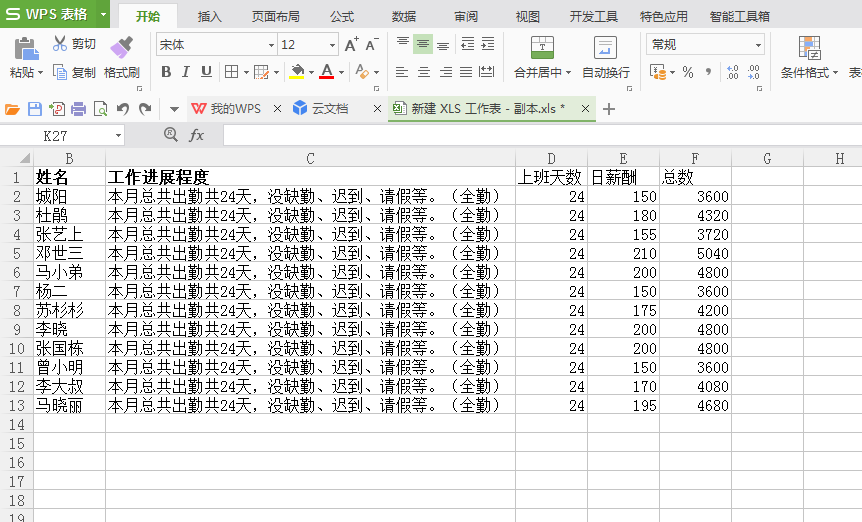Viewport: 862px width, 522px height.
Task: Click the Cut (剪切) scissors icon
Action: pos(60,44)
